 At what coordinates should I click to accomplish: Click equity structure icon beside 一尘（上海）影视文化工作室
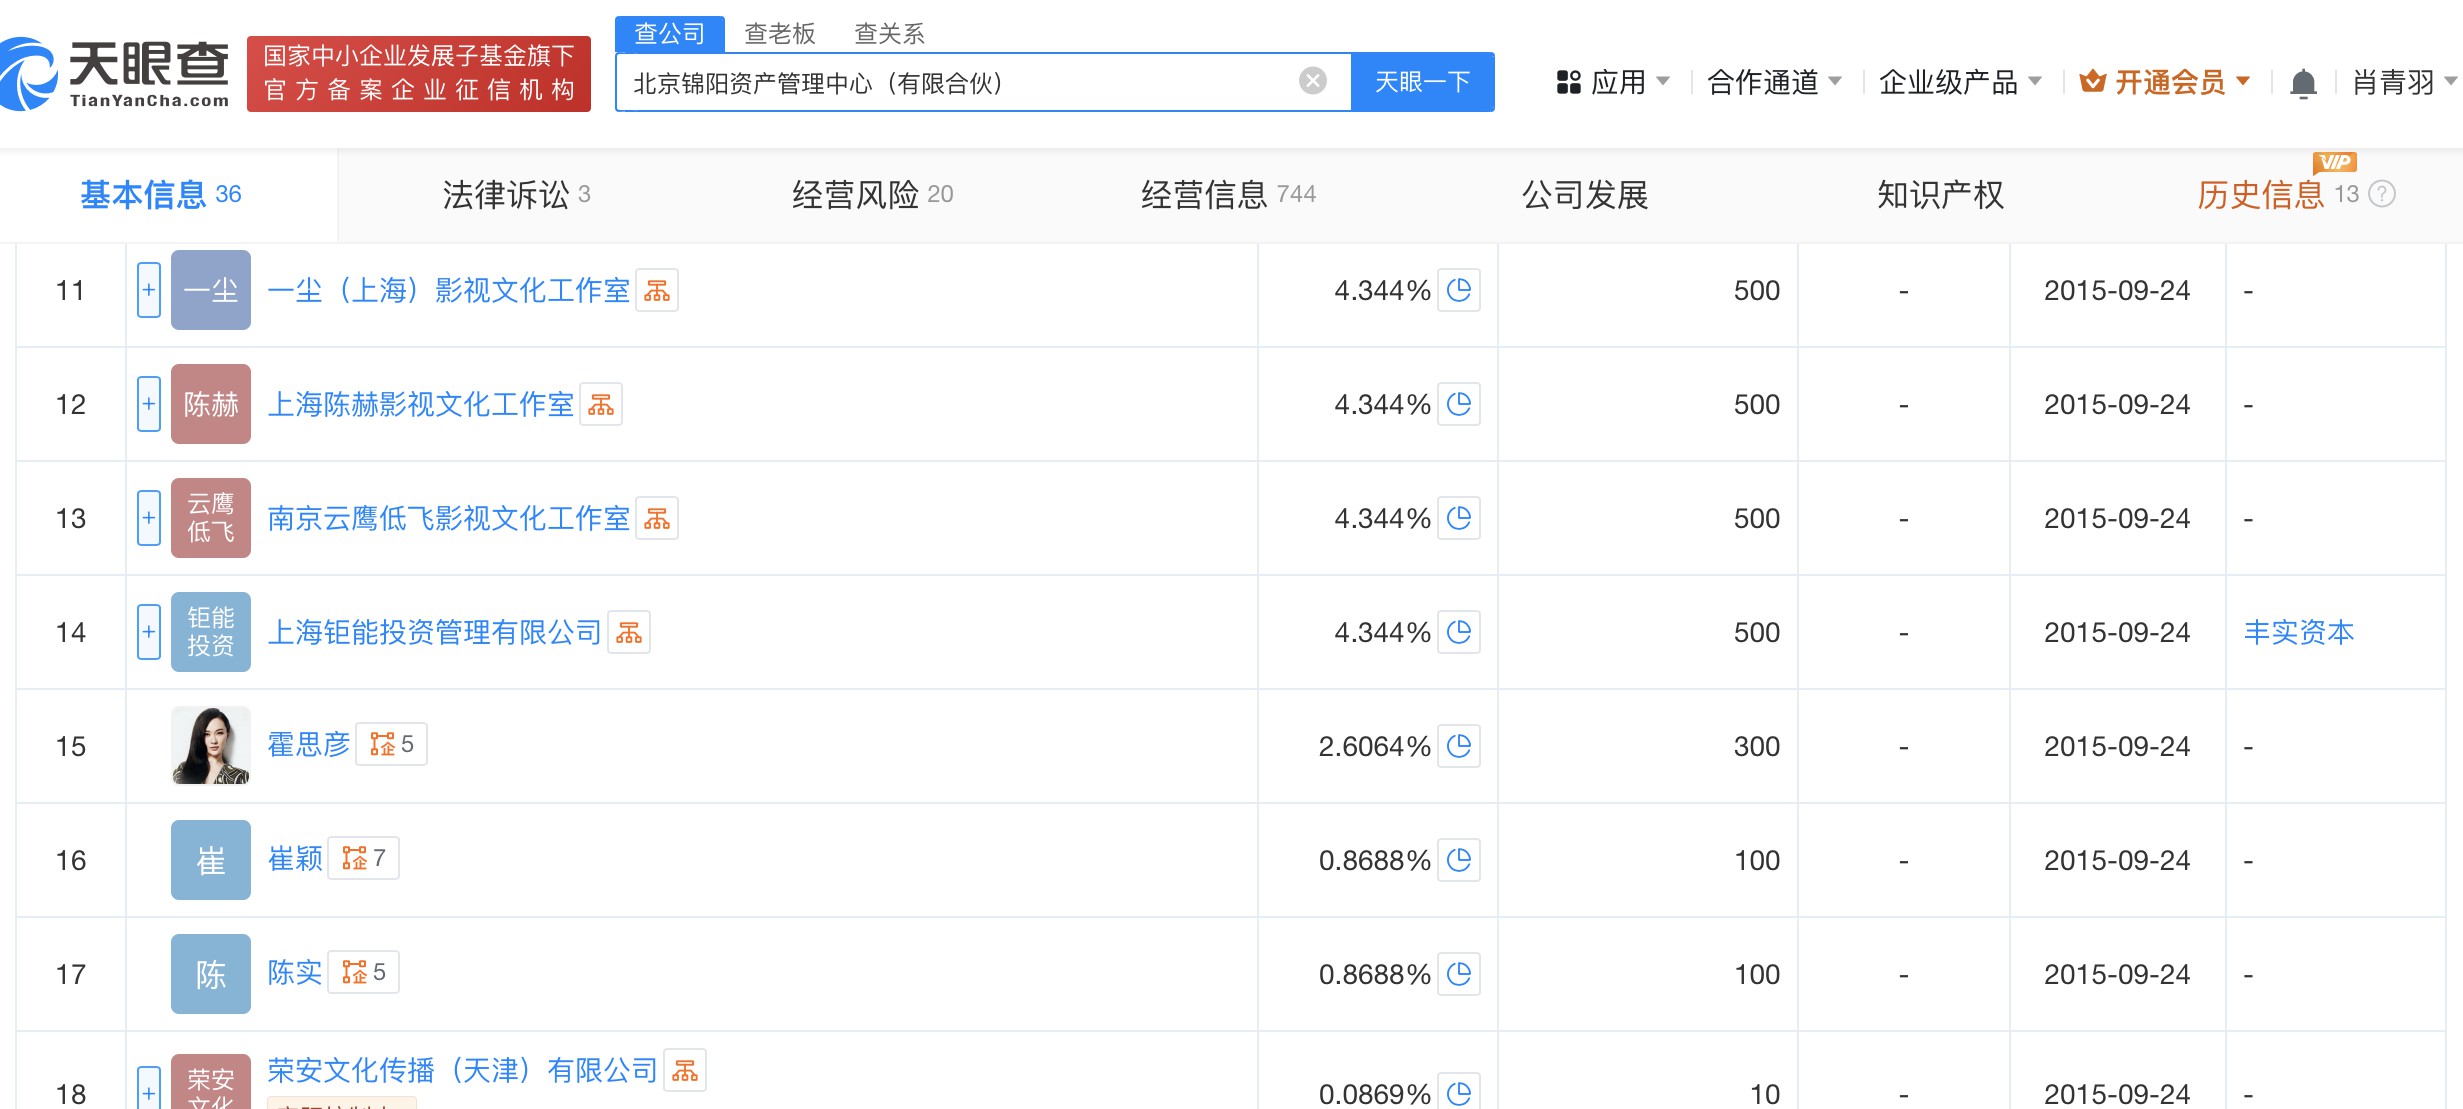[x=657, y=290]
